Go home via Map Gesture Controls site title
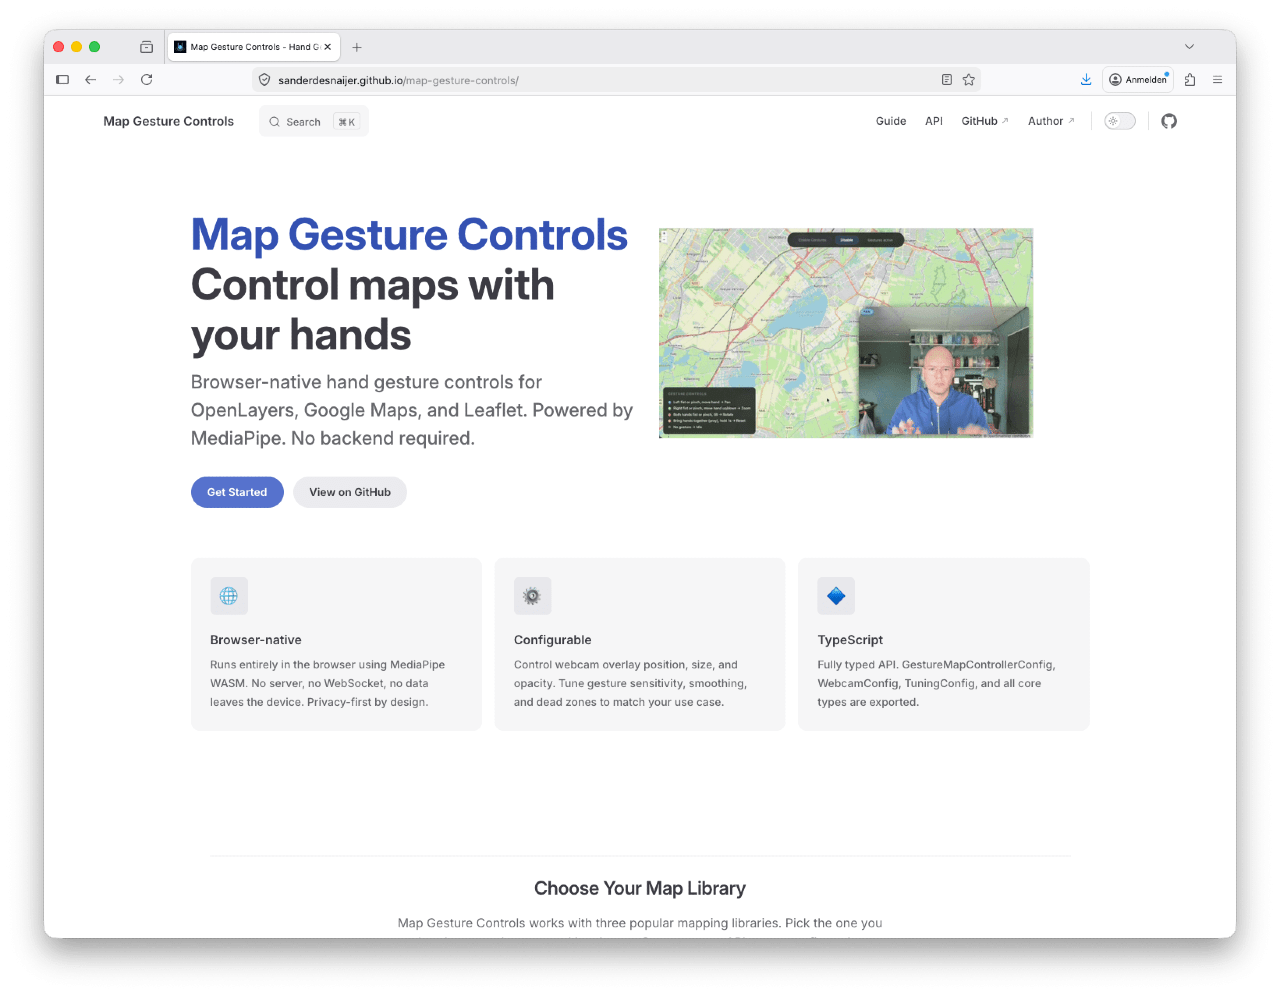The image size is (1280, 996). click(169, 121)
